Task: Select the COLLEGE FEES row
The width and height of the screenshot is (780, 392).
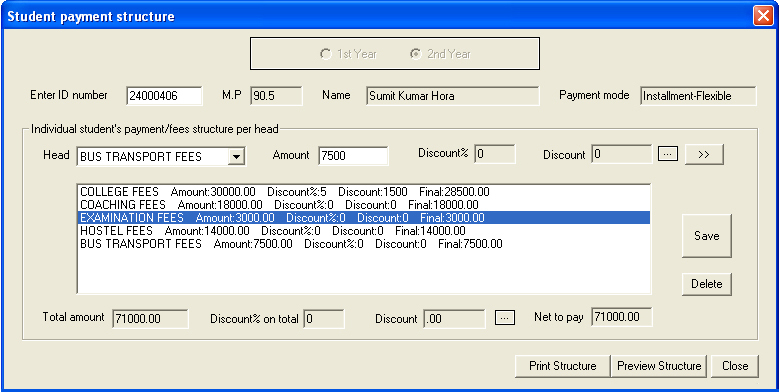Action: click(364, 192)
